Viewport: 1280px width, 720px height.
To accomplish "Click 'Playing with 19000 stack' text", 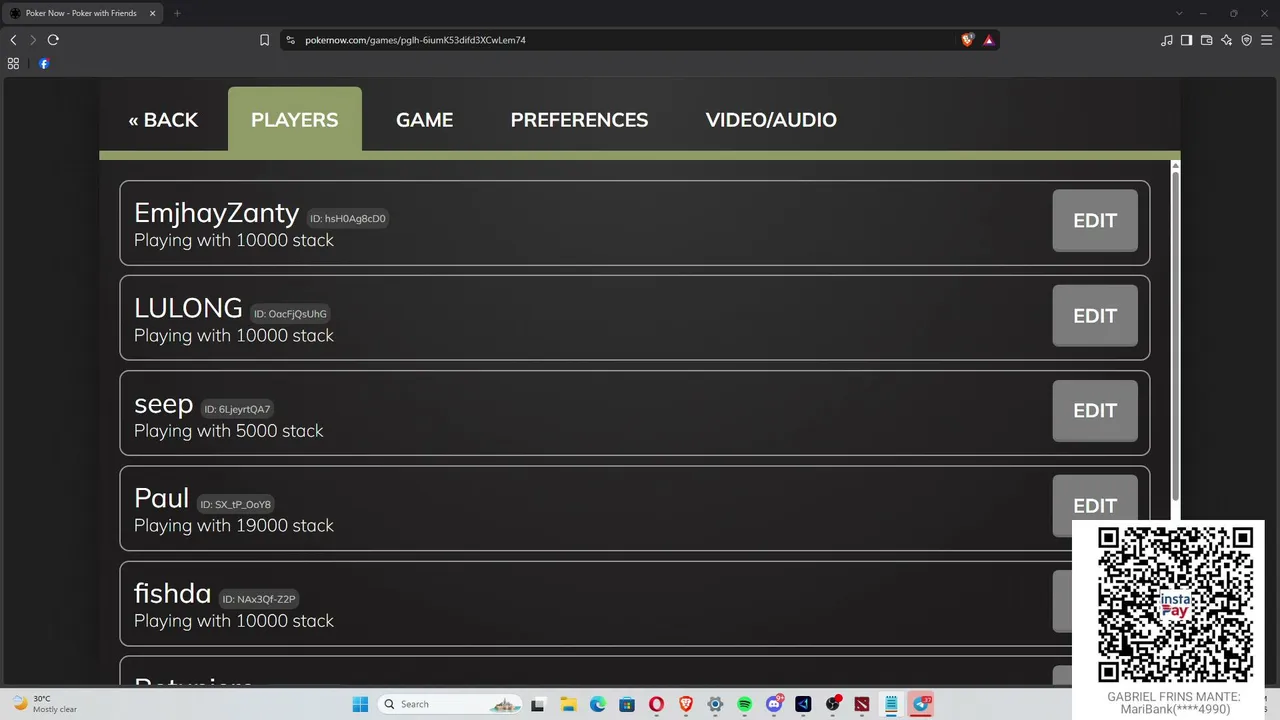I will point(234,526).
